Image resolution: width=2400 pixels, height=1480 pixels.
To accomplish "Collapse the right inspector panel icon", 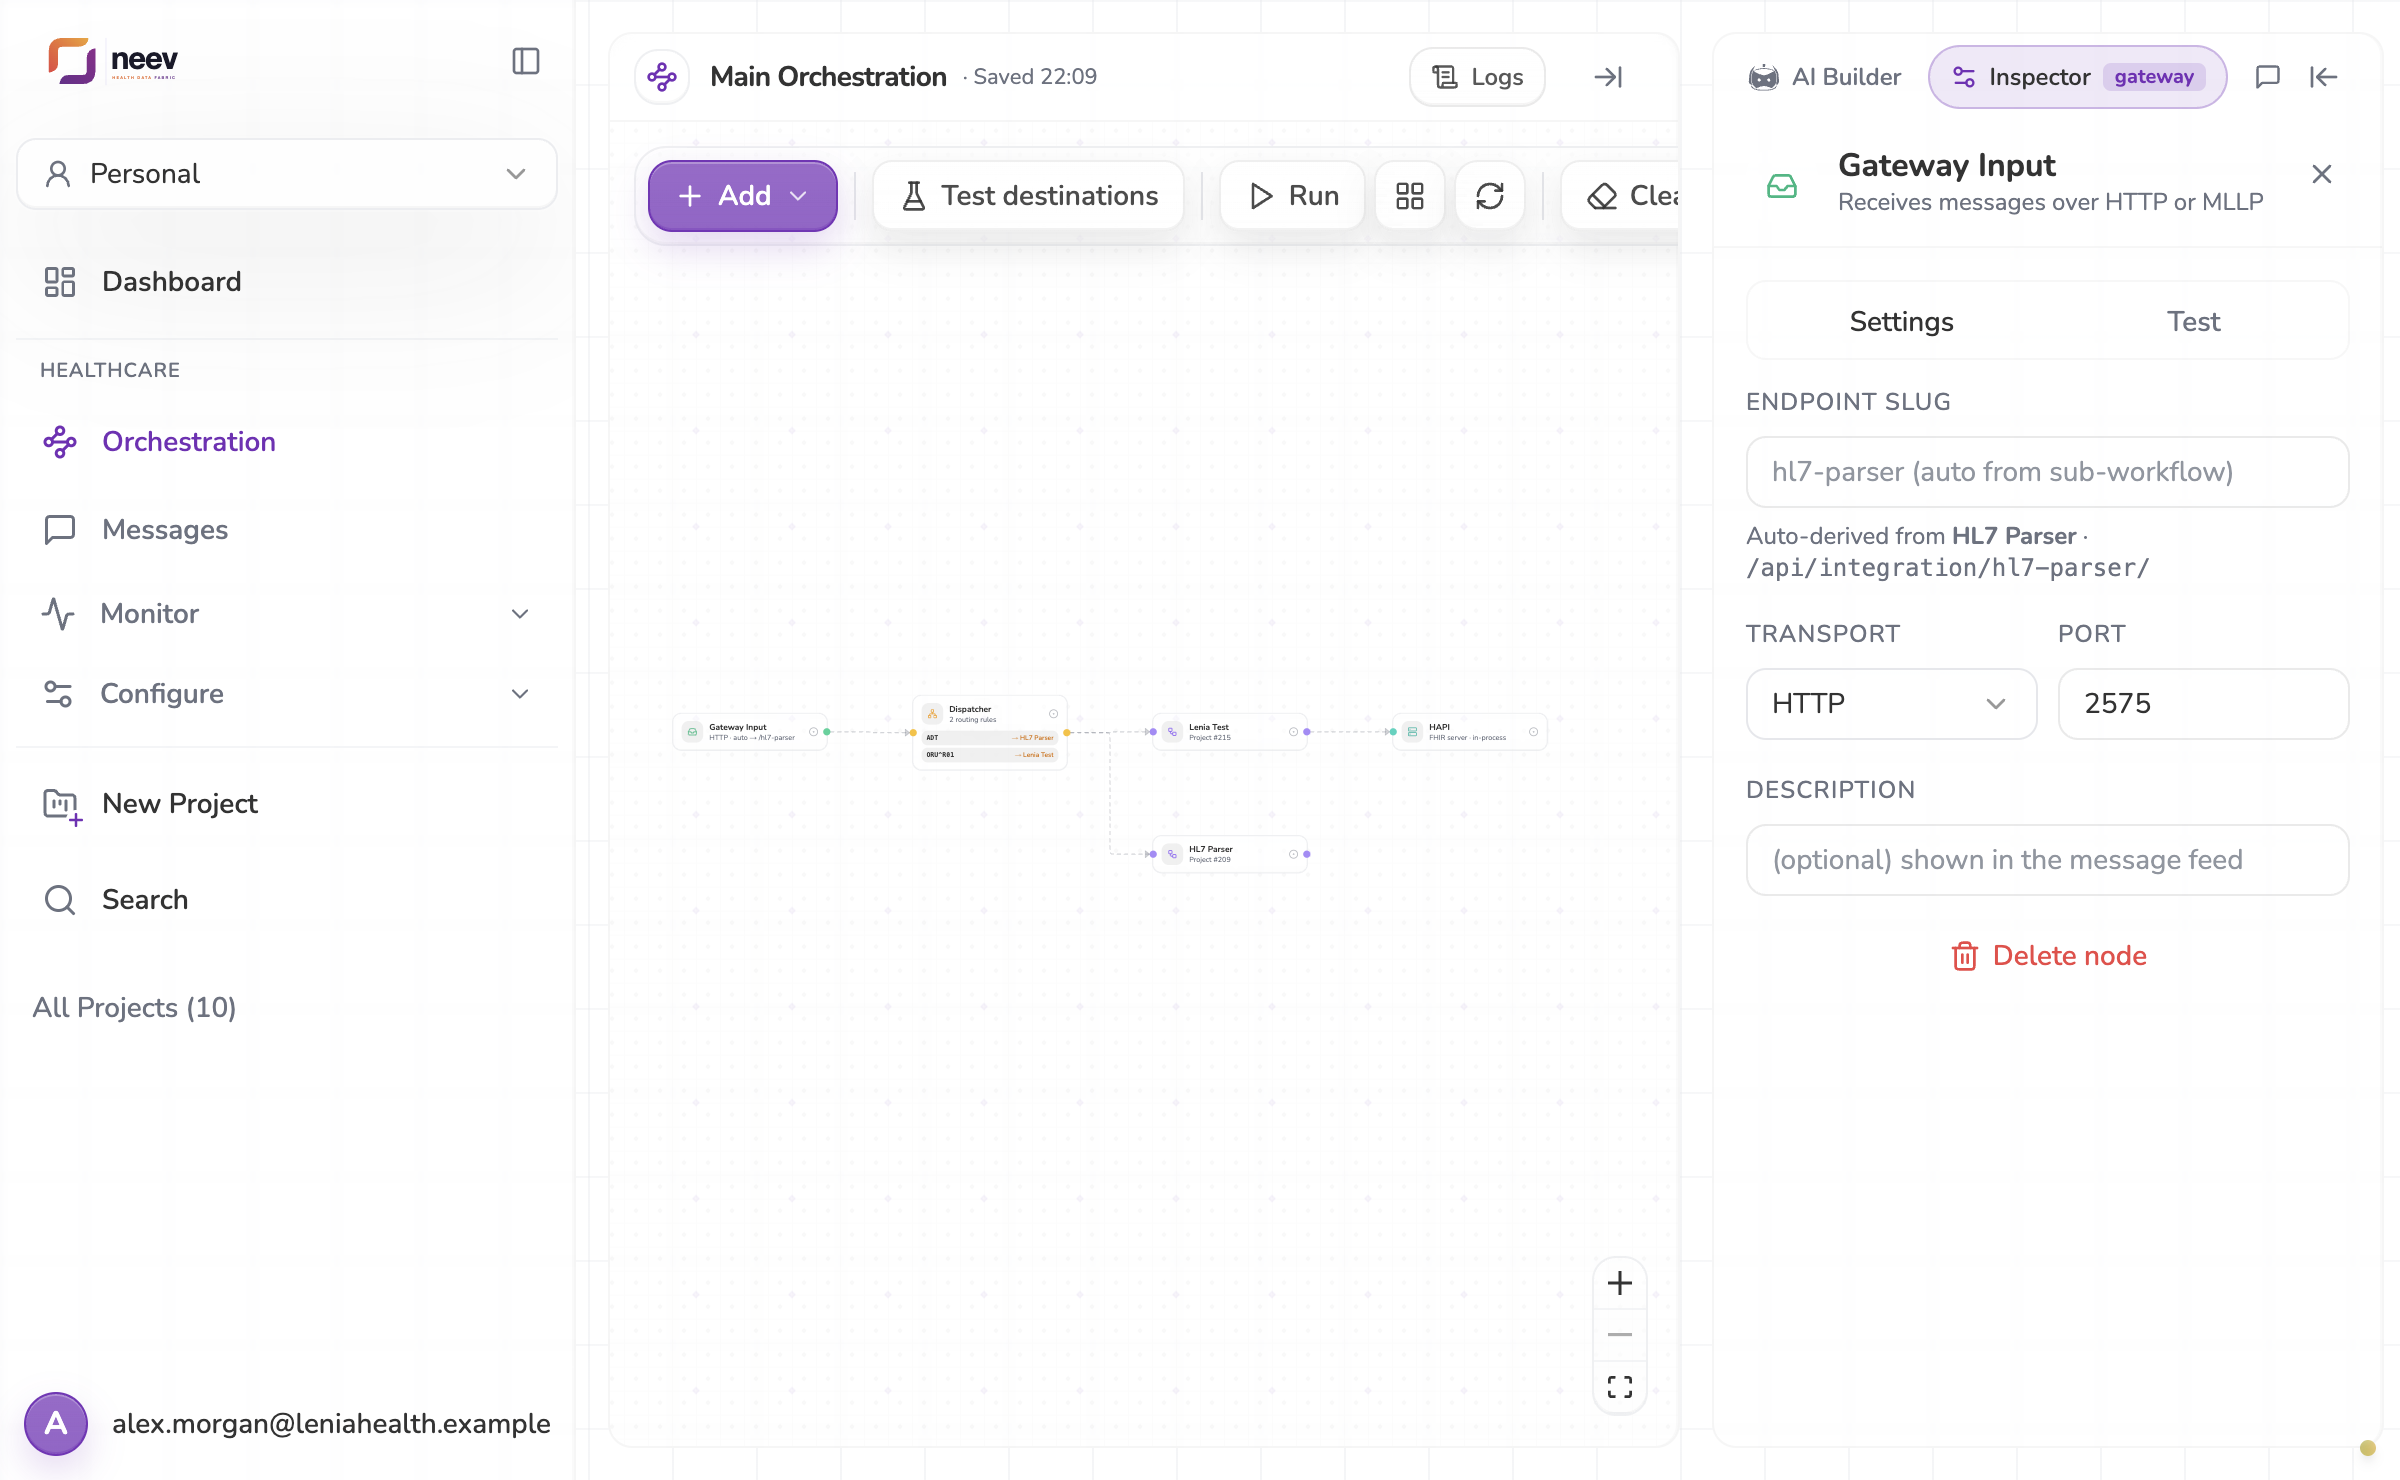I will (2324, 77).
